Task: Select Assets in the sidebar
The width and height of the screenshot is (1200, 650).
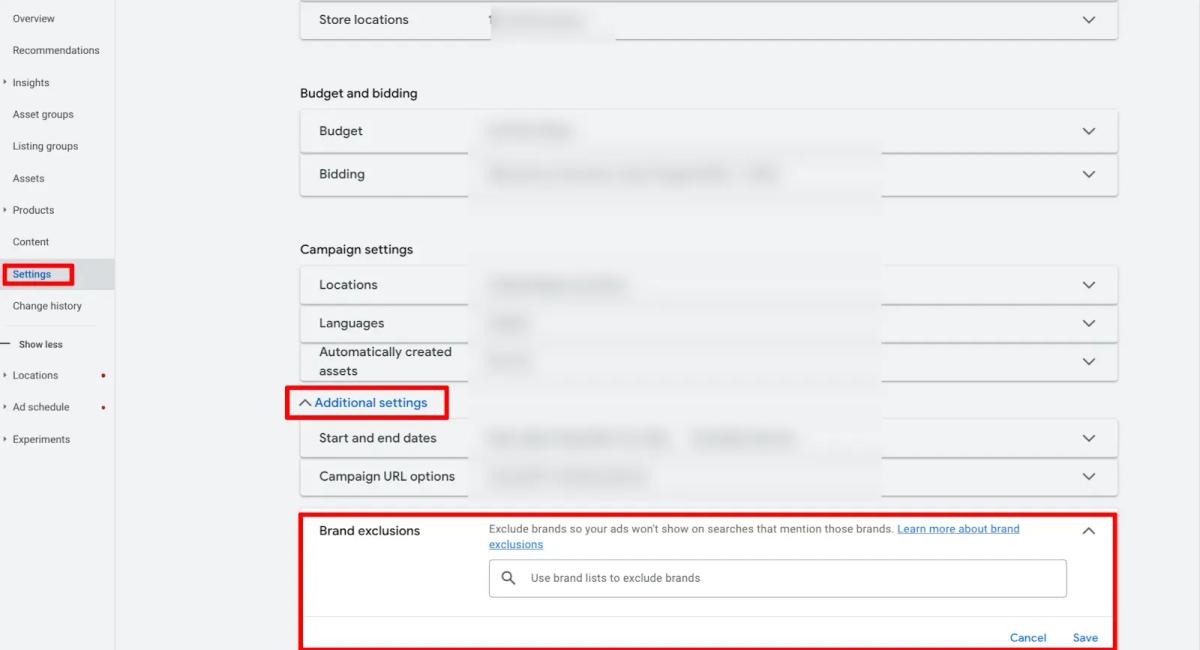Action: tap(29, 178)
